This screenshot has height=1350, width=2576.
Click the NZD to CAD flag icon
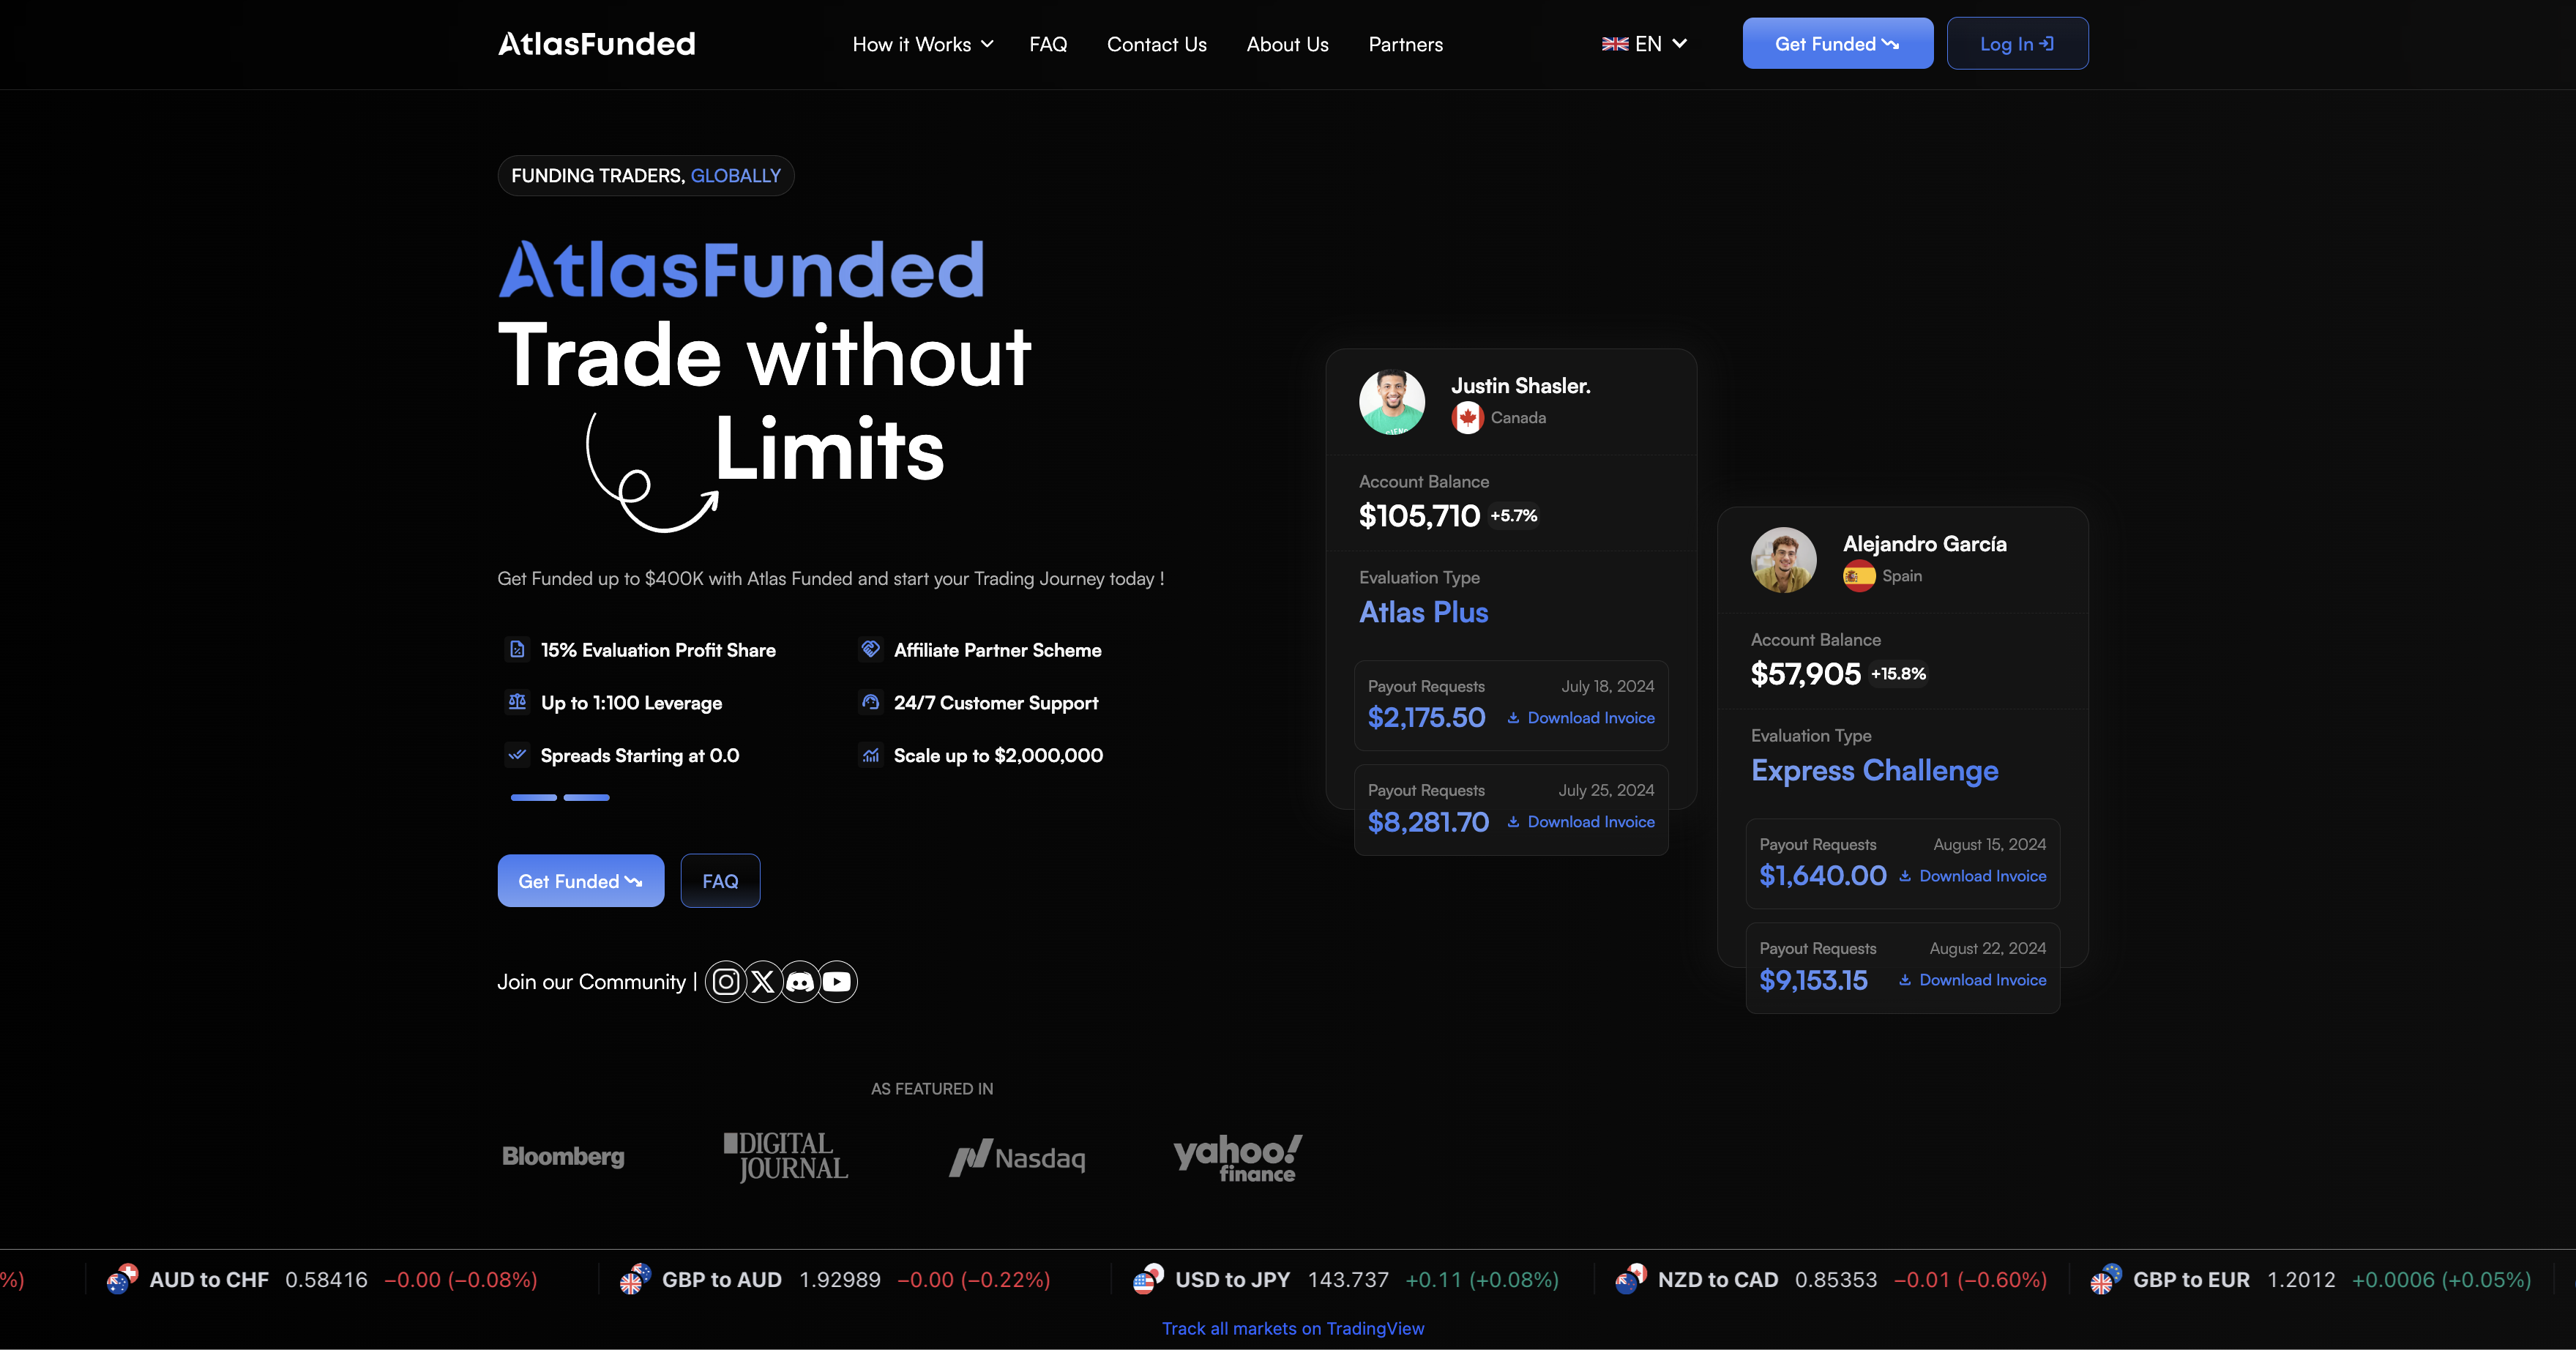click(x=1631, y=1279)
